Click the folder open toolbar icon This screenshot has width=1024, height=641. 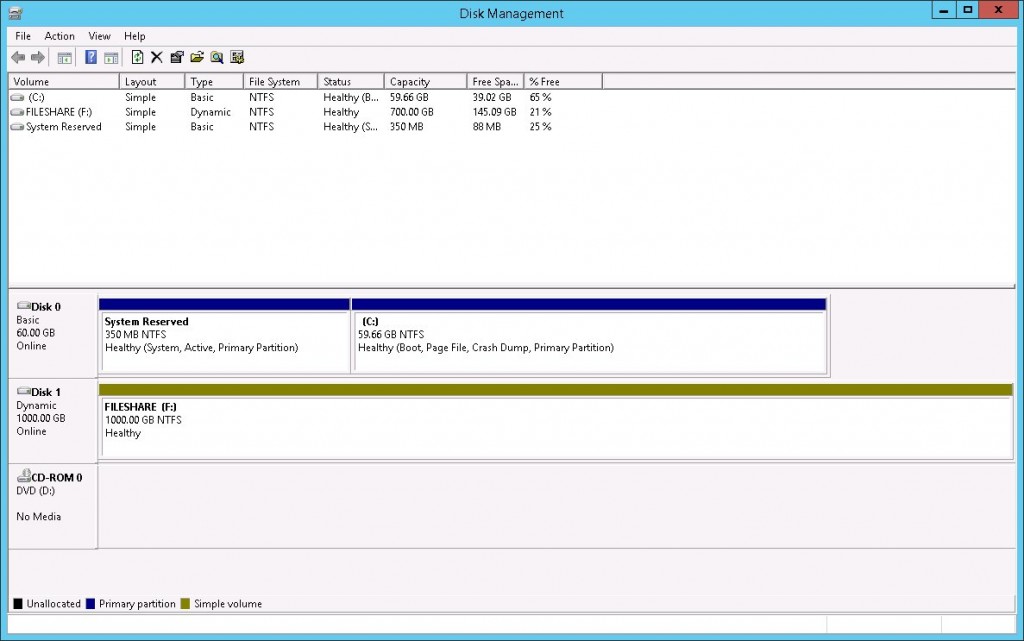coord(198,57)
